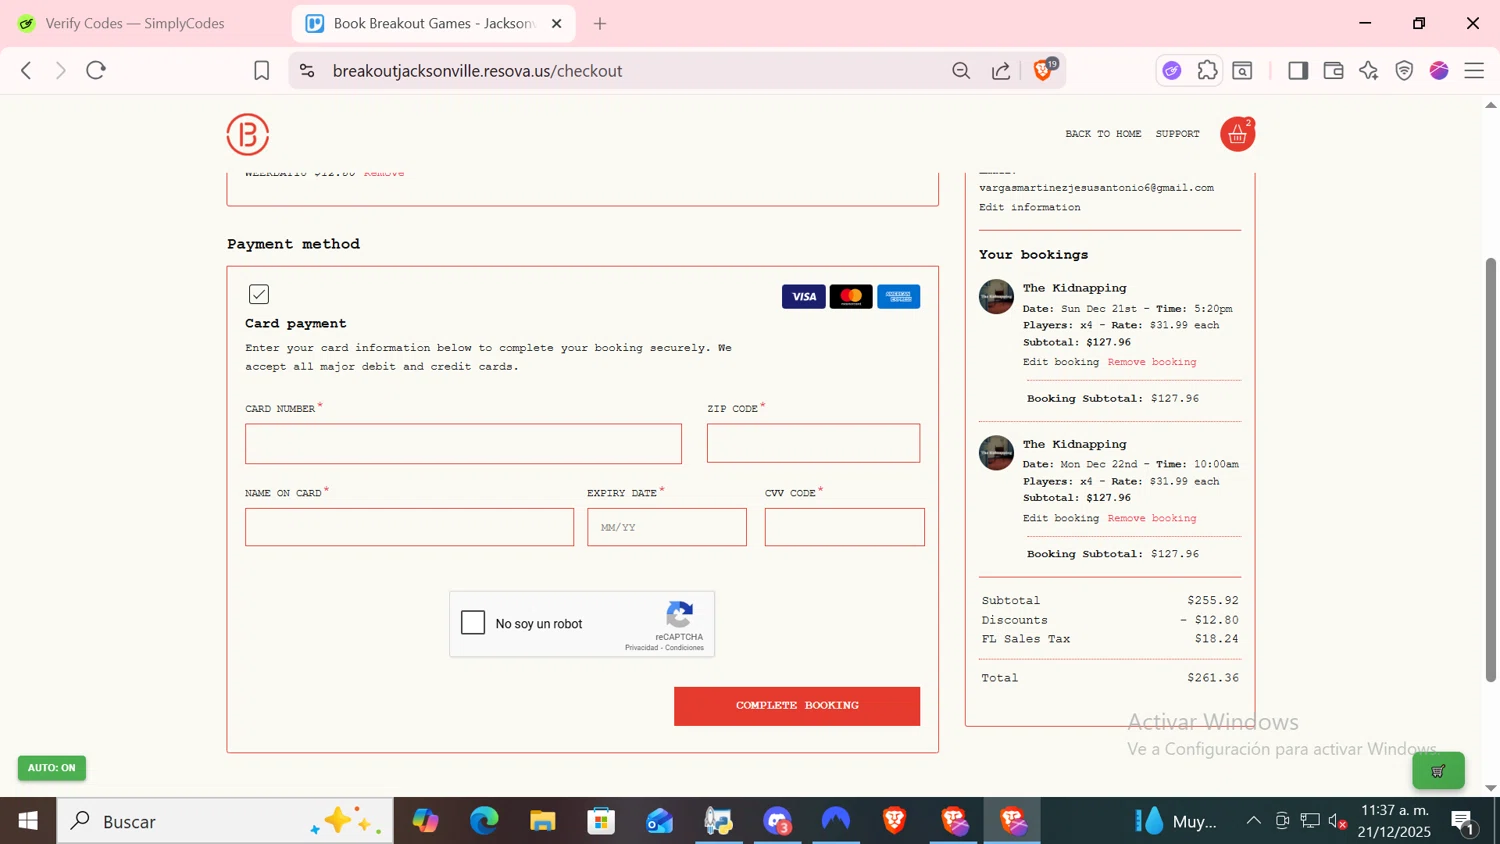1500x844 pixels.
Task: Switch to Verify Codes SimplyCodes tab
Action: [x=135, y=23]
